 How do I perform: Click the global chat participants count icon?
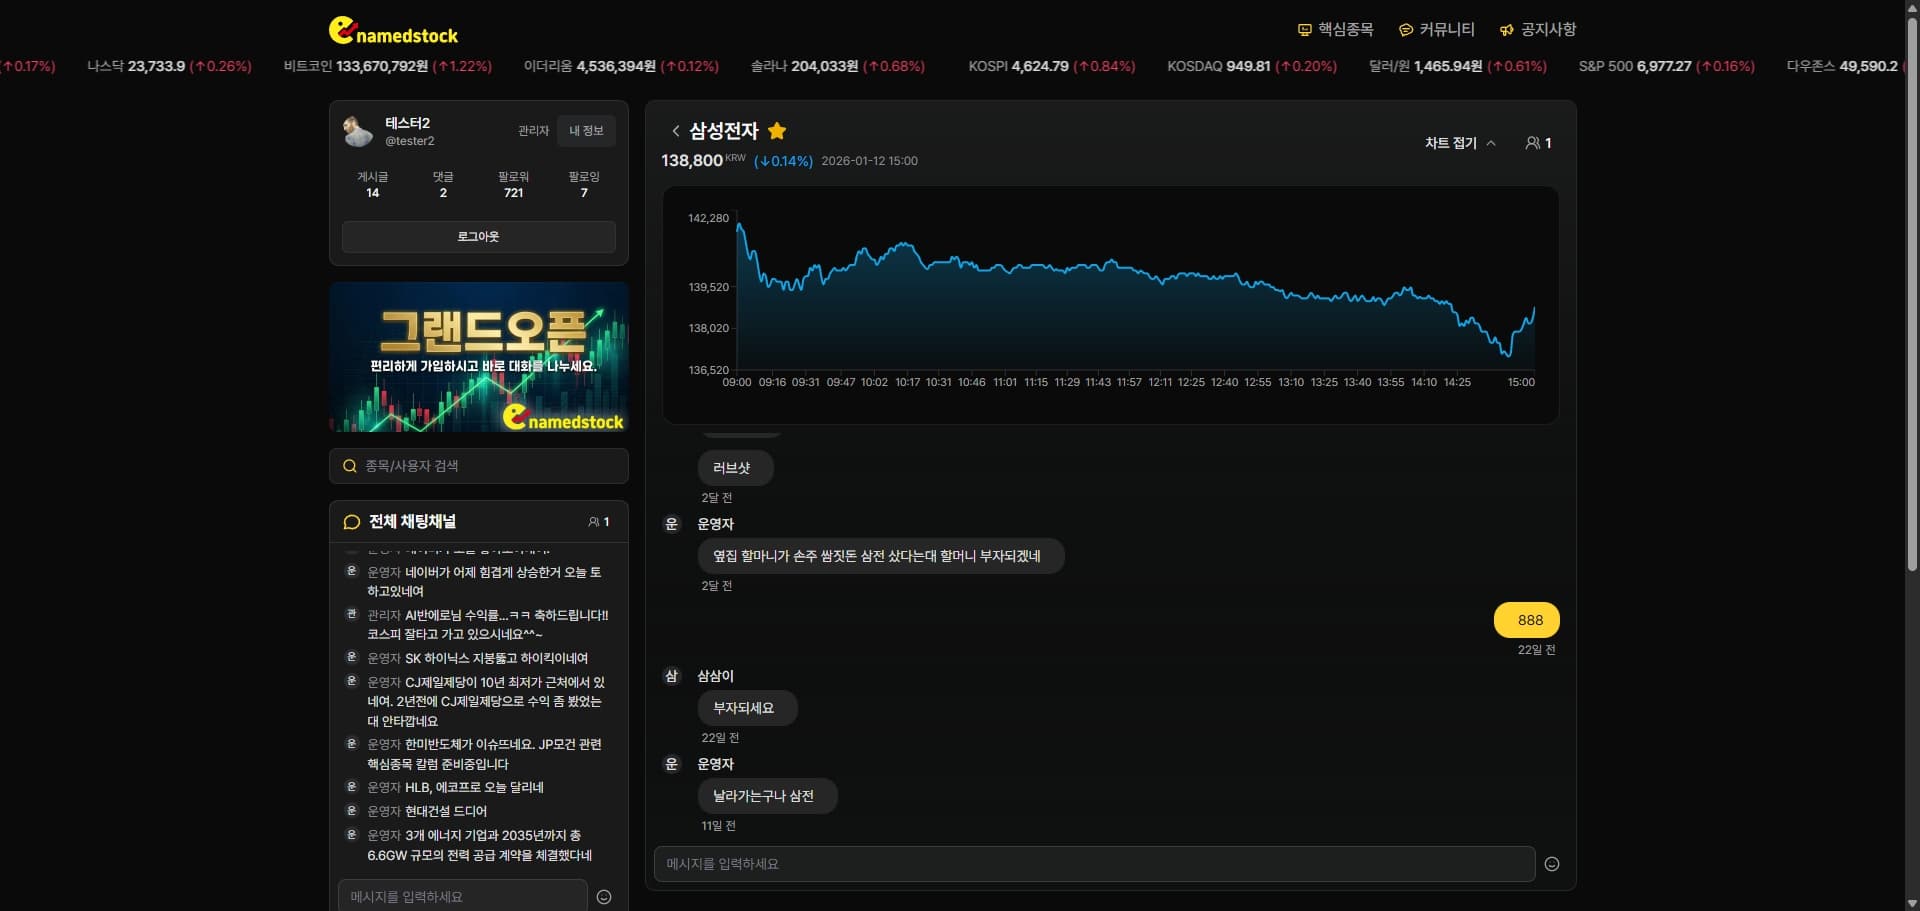pos(595,522)
